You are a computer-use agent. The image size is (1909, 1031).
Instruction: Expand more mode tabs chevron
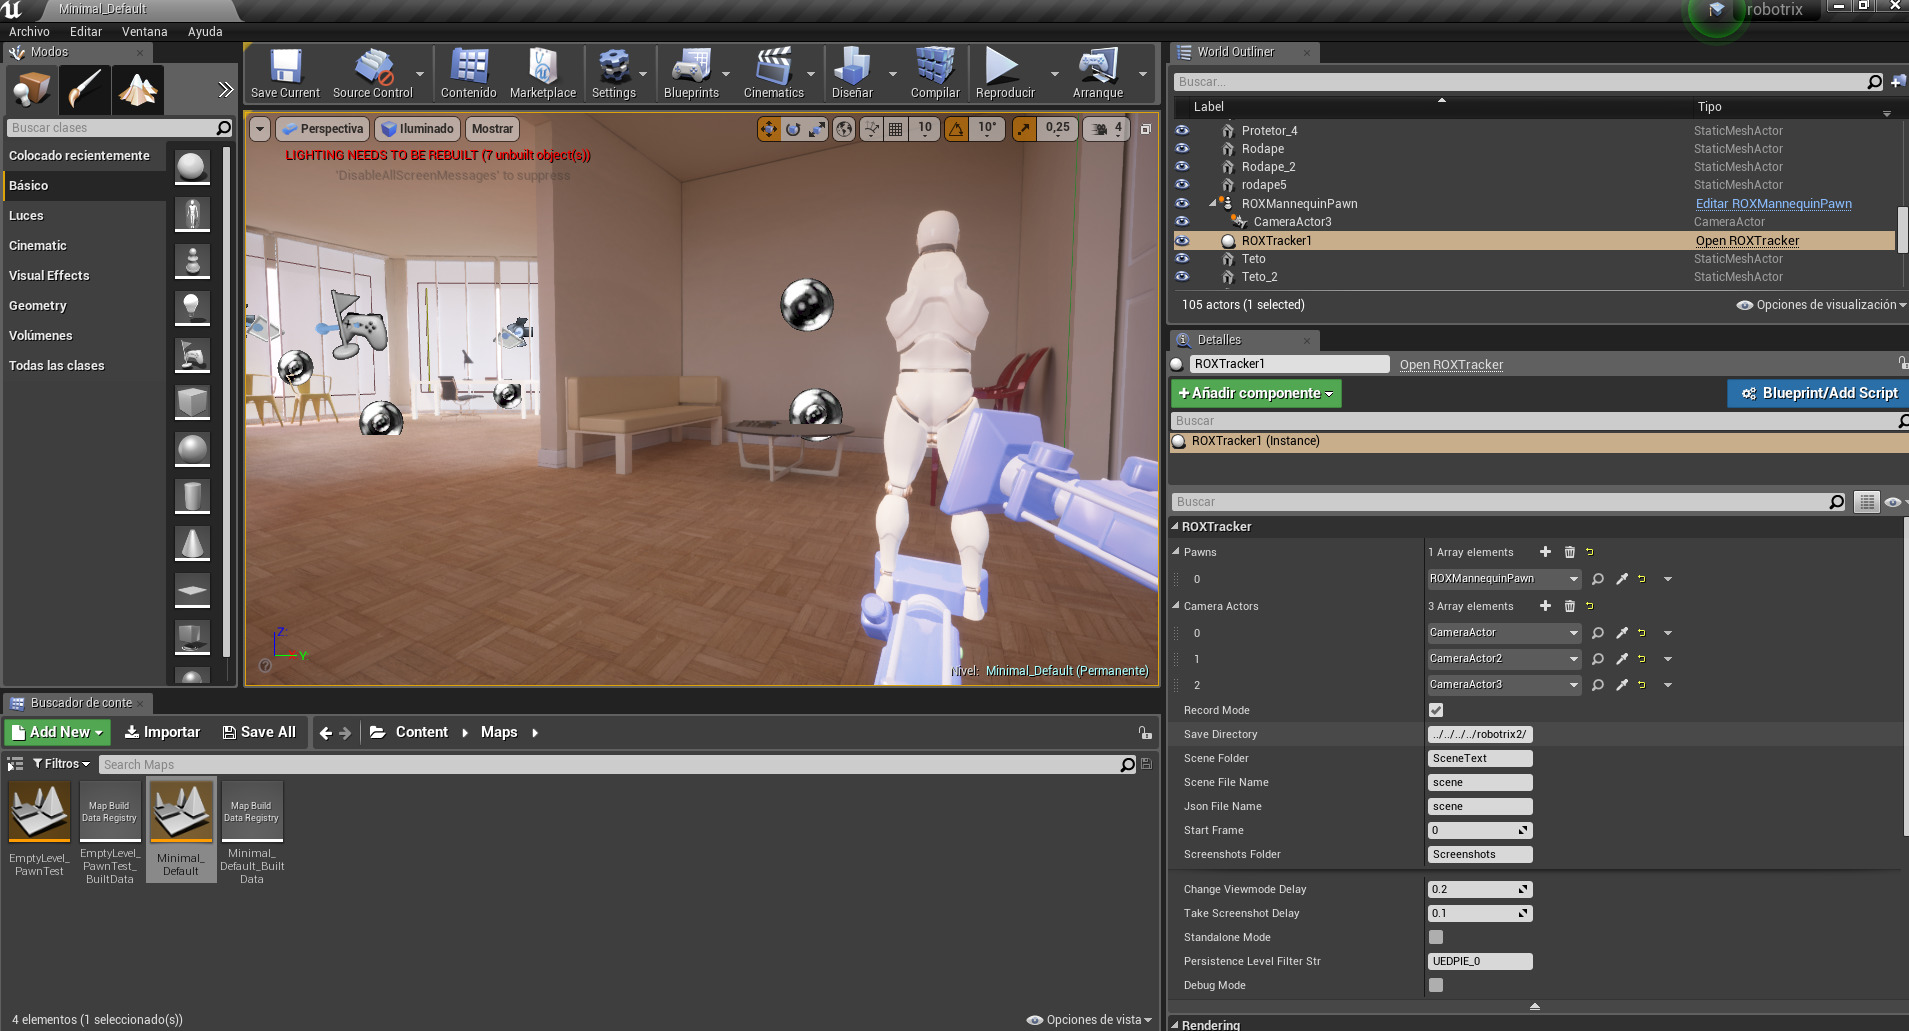[226, 90]
